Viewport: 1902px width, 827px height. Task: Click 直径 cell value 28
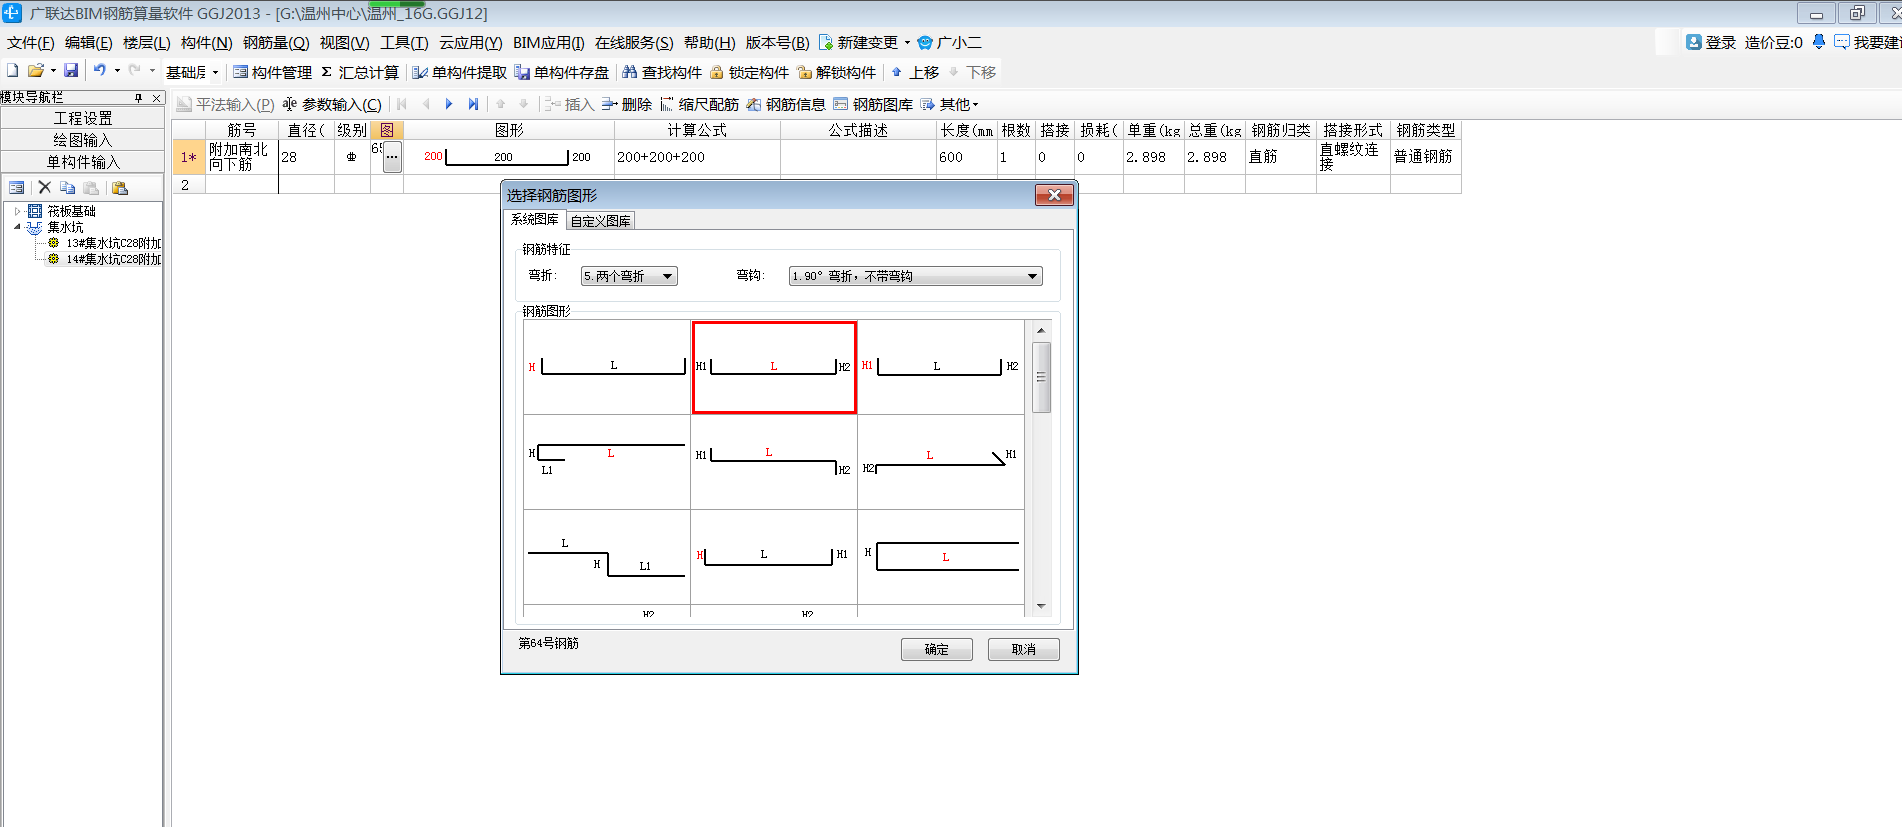point(306,157)
